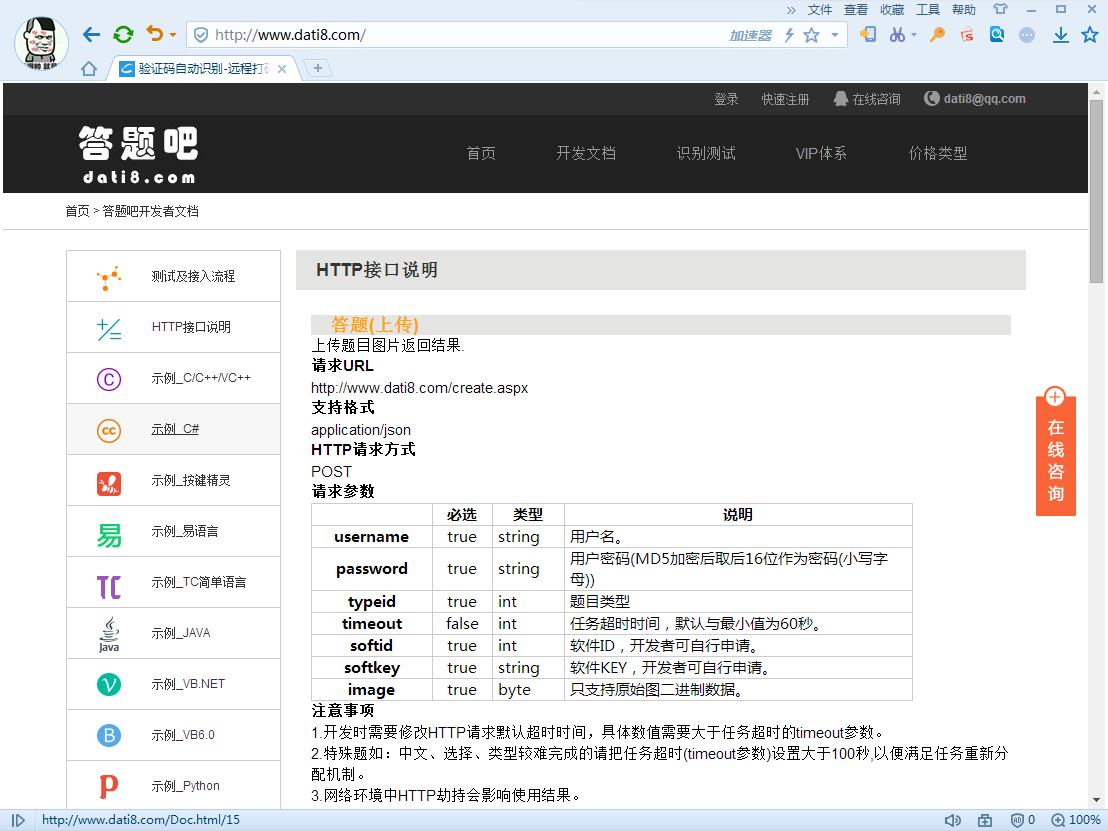Open dropdown next to the undo arrow

click(x=172, y=35)
